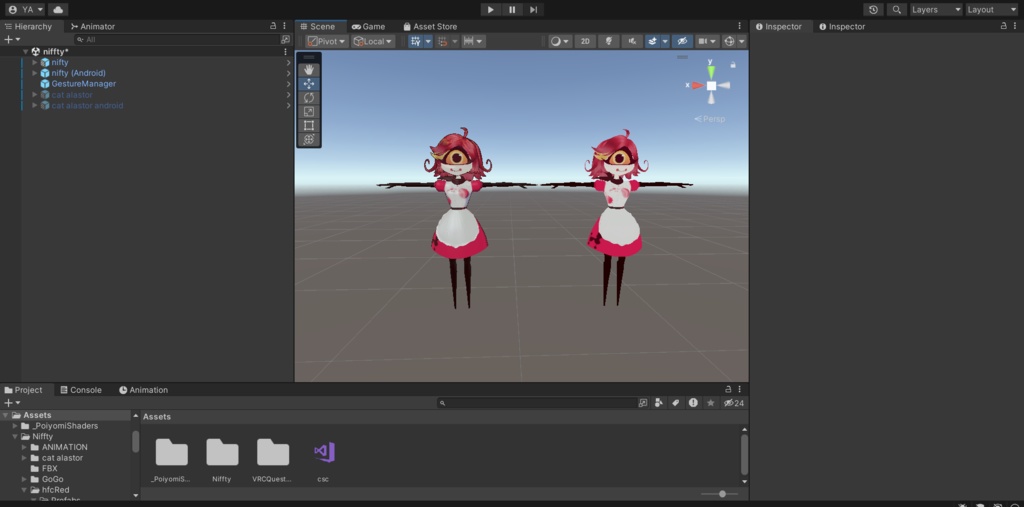Expand the nifty object in Hierarchy

(x=35, y=62)
